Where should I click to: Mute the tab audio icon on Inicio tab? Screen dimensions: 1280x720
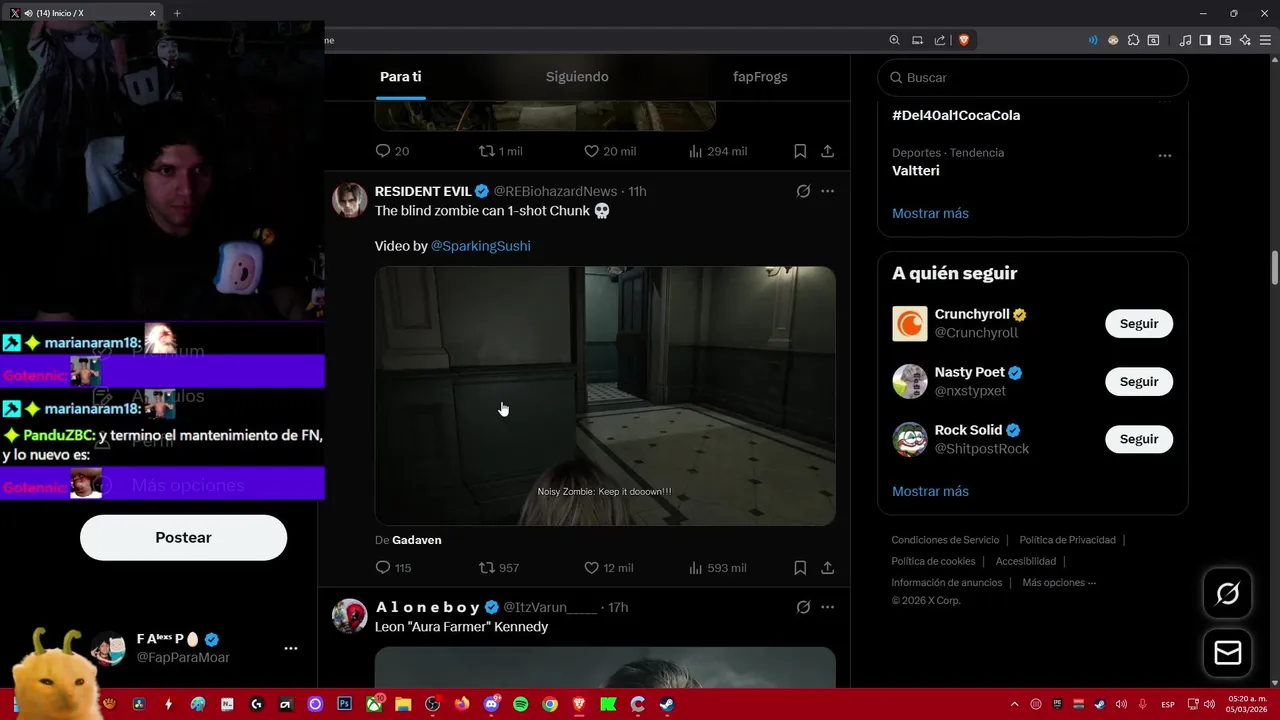click(x=28, y=13)
